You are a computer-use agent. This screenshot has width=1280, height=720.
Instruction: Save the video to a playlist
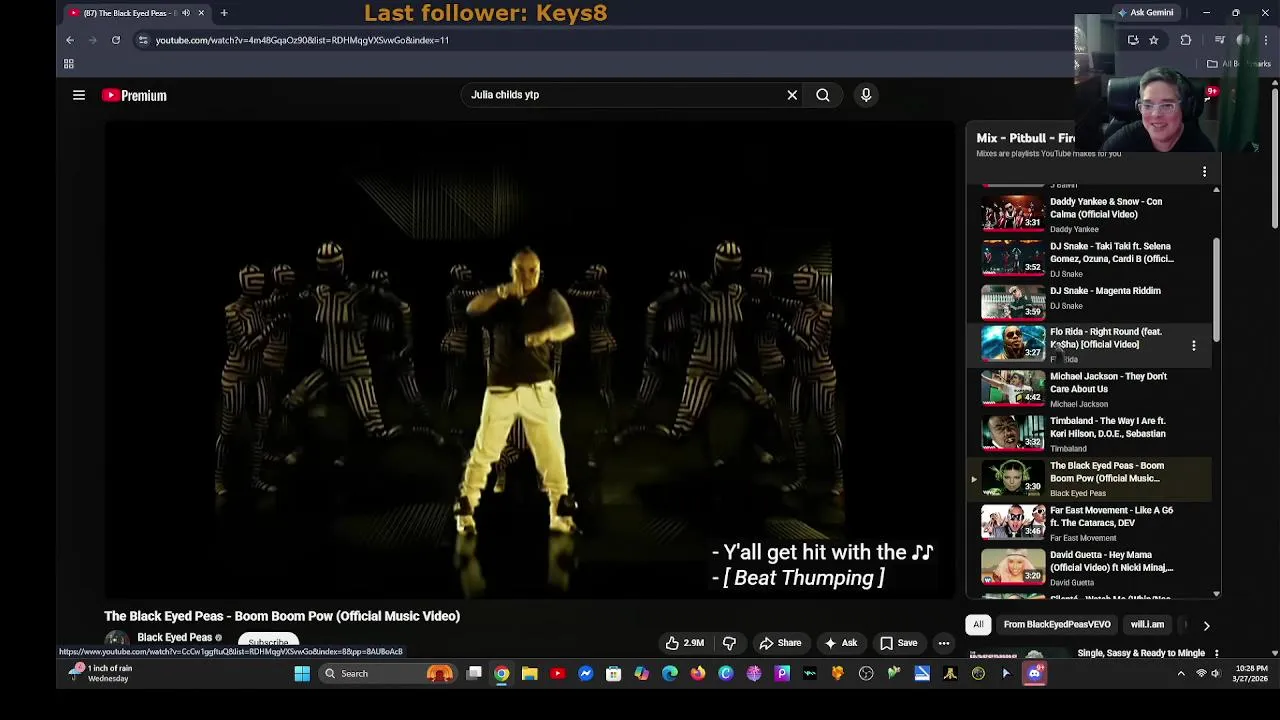tap(898, 643)
